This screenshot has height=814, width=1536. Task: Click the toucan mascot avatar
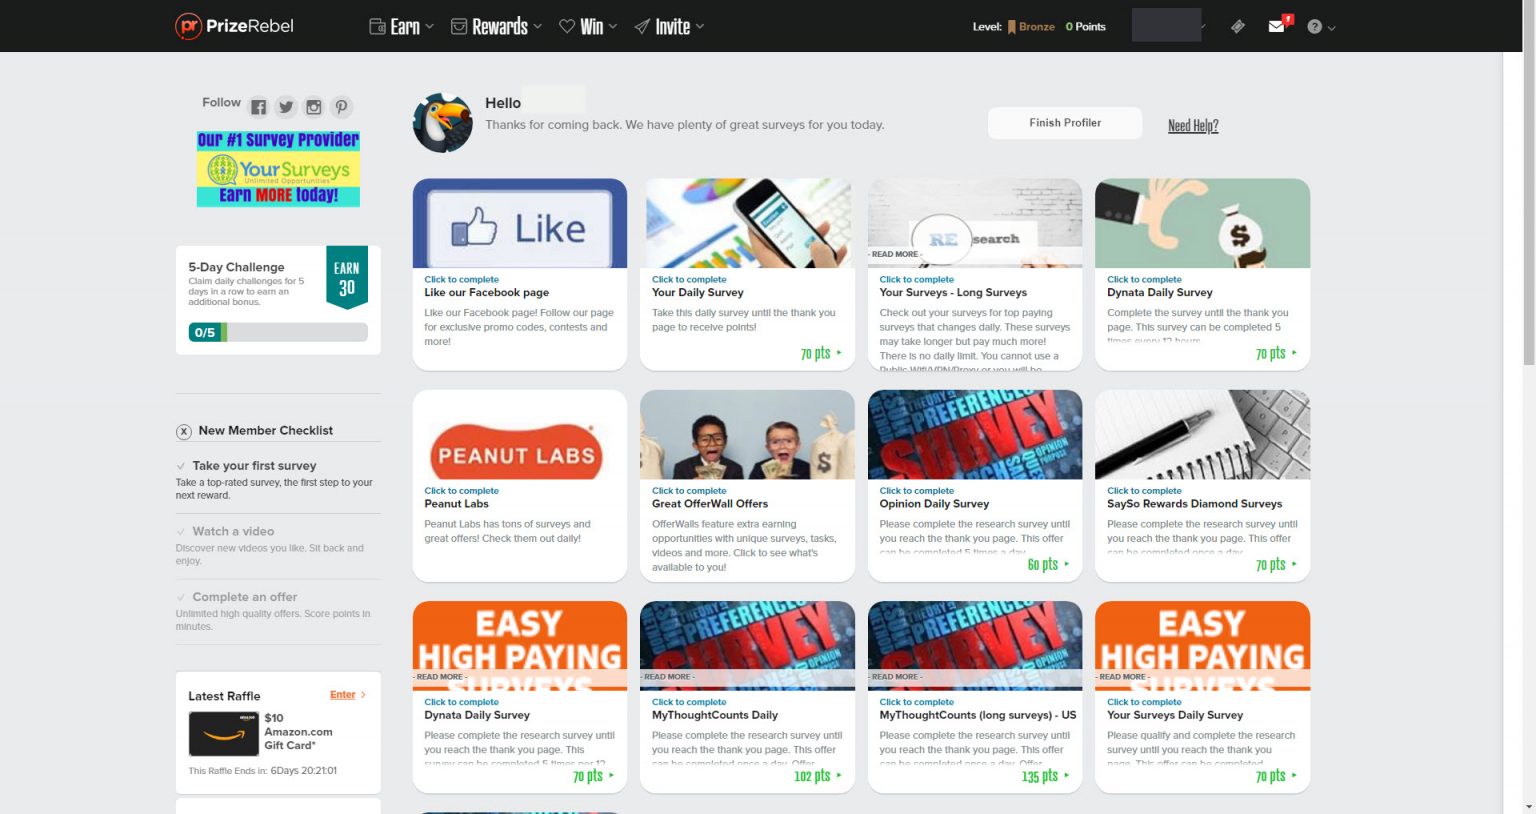pyautogui.click(x=443, y=123)
